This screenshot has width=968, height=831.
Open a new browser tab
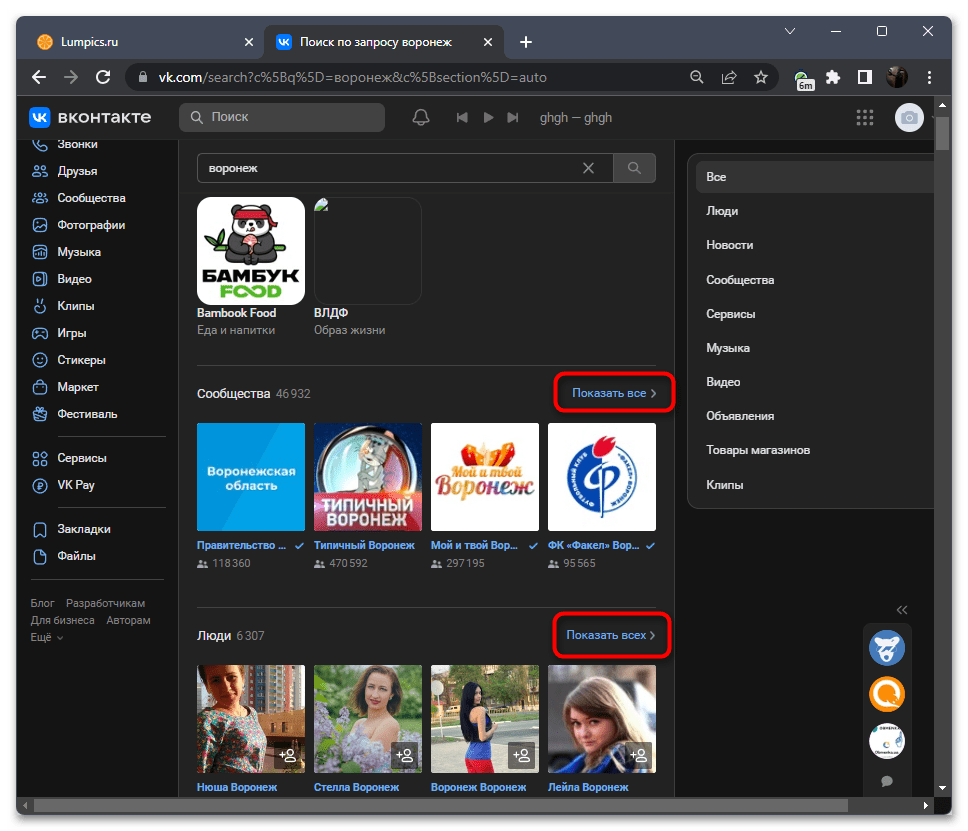(x=526, y=42)
